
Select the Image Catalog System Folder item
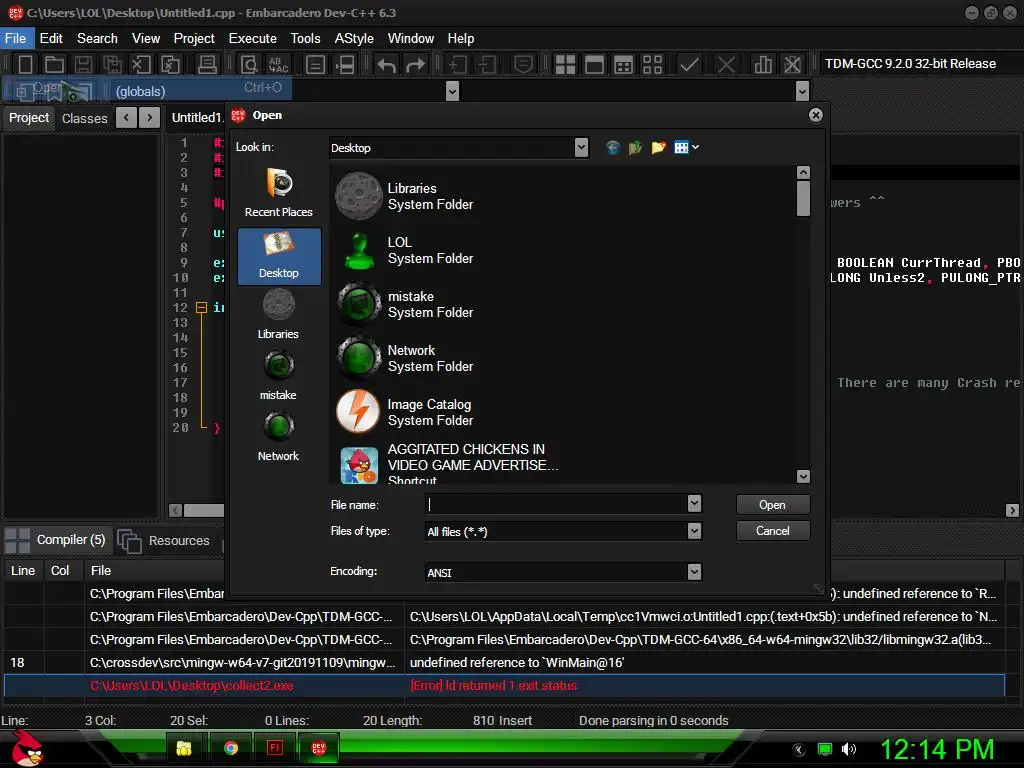pos(405,412)
